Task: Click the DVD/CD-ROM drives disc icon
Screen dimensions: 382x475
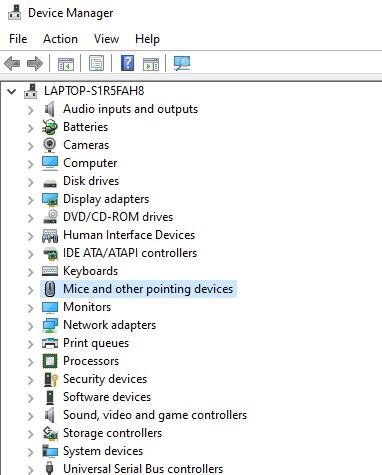Action: (x=50, y=217)
